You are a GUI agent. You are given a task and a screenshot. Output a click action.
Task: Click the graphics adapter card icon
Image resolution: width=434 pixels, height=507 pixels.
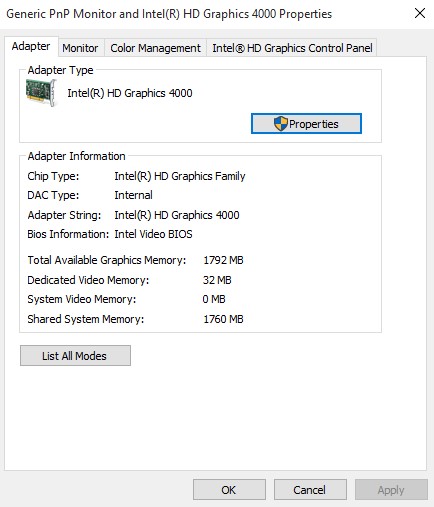41,93
